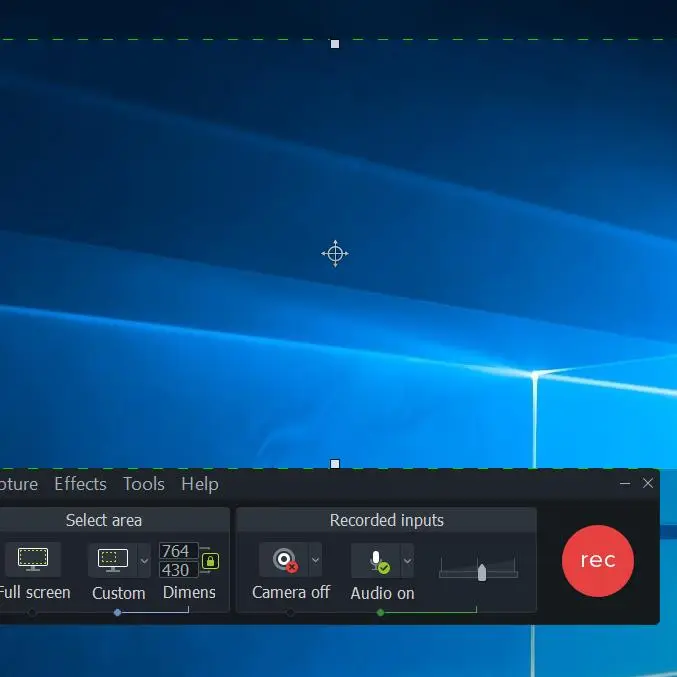Viewport: 677px width, 677px height.
Task: Click the Dimens label
Action: 189,592
